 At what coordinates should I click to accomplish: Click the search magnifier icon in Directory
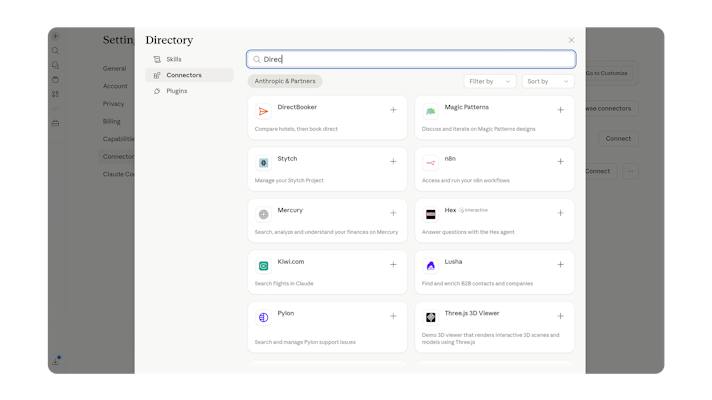point(257,59)
